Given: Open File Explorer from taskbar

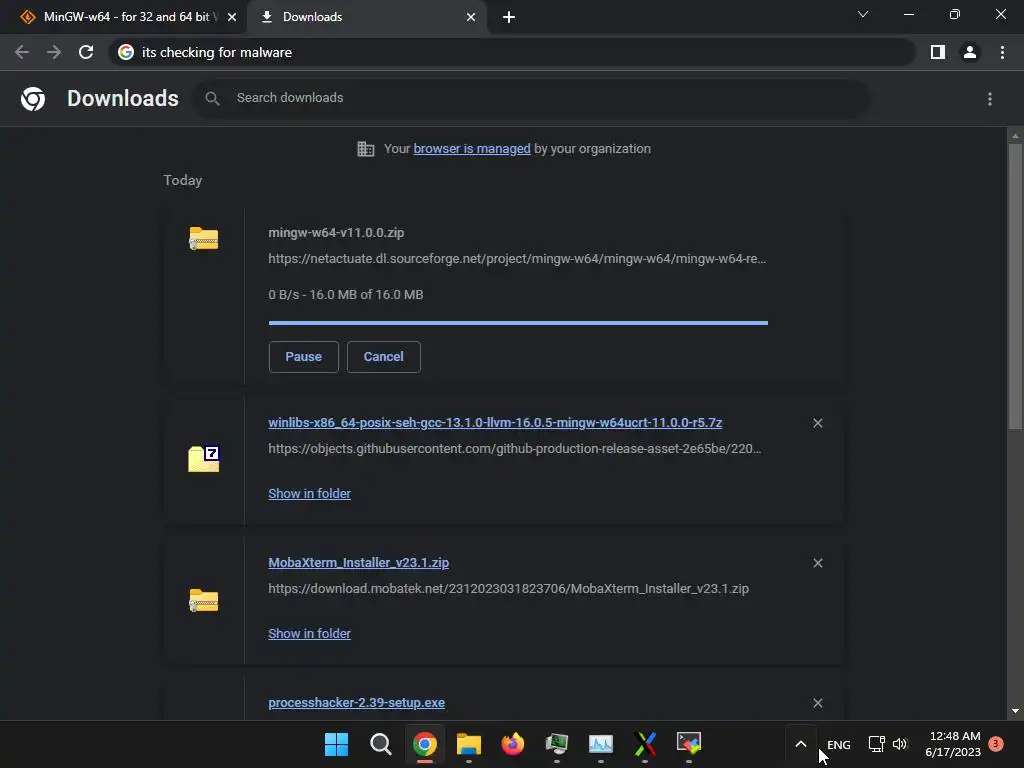Looking at the screenshot, I should 469,744.
